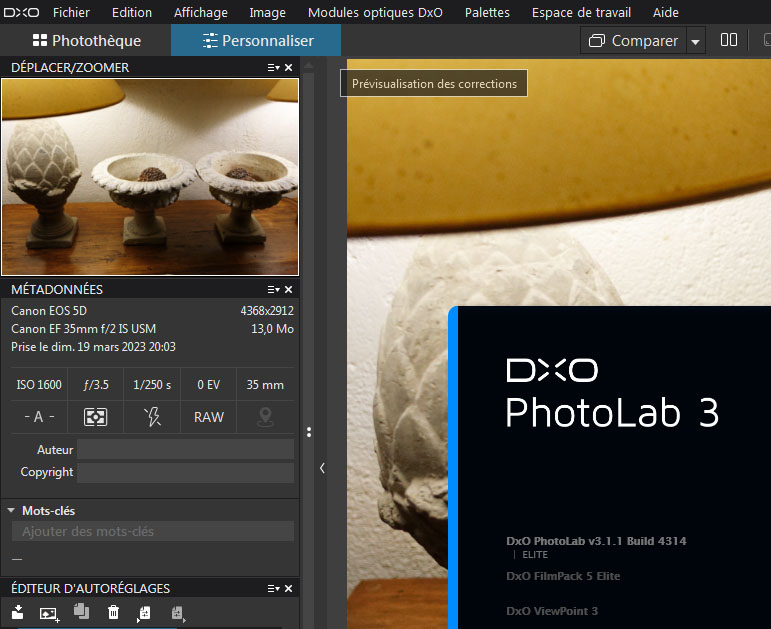Open the Comparer dropdown arrow
The image size is (771, 629).
click(x=695, y=42)
